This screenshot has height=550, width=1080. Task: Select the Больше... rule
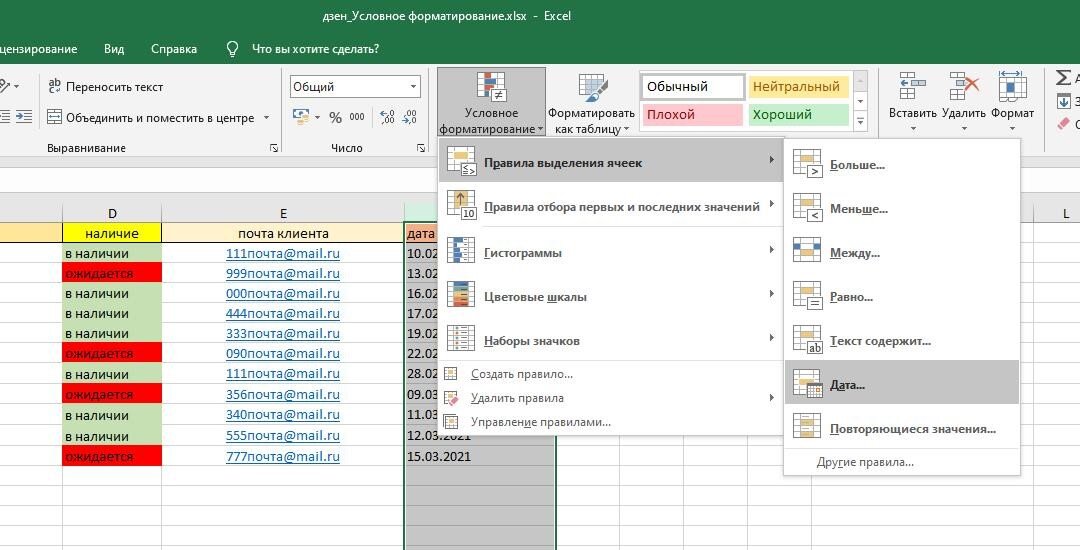click(902, 163)
